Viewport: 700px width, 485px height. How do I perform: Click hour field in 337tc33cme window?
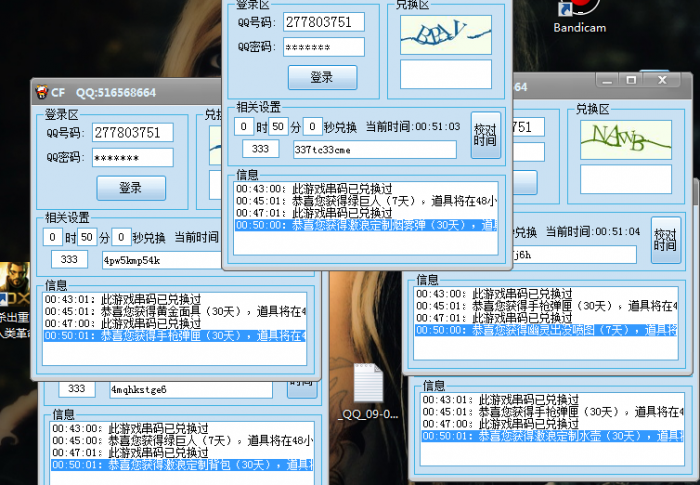pyautogui.click(x=244, y=126)
